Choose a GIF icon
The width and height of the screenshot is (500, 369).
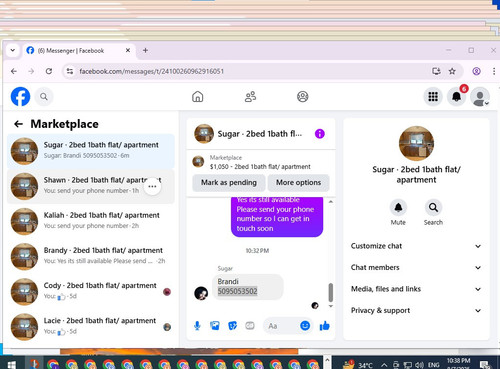(x=250, y=326)
